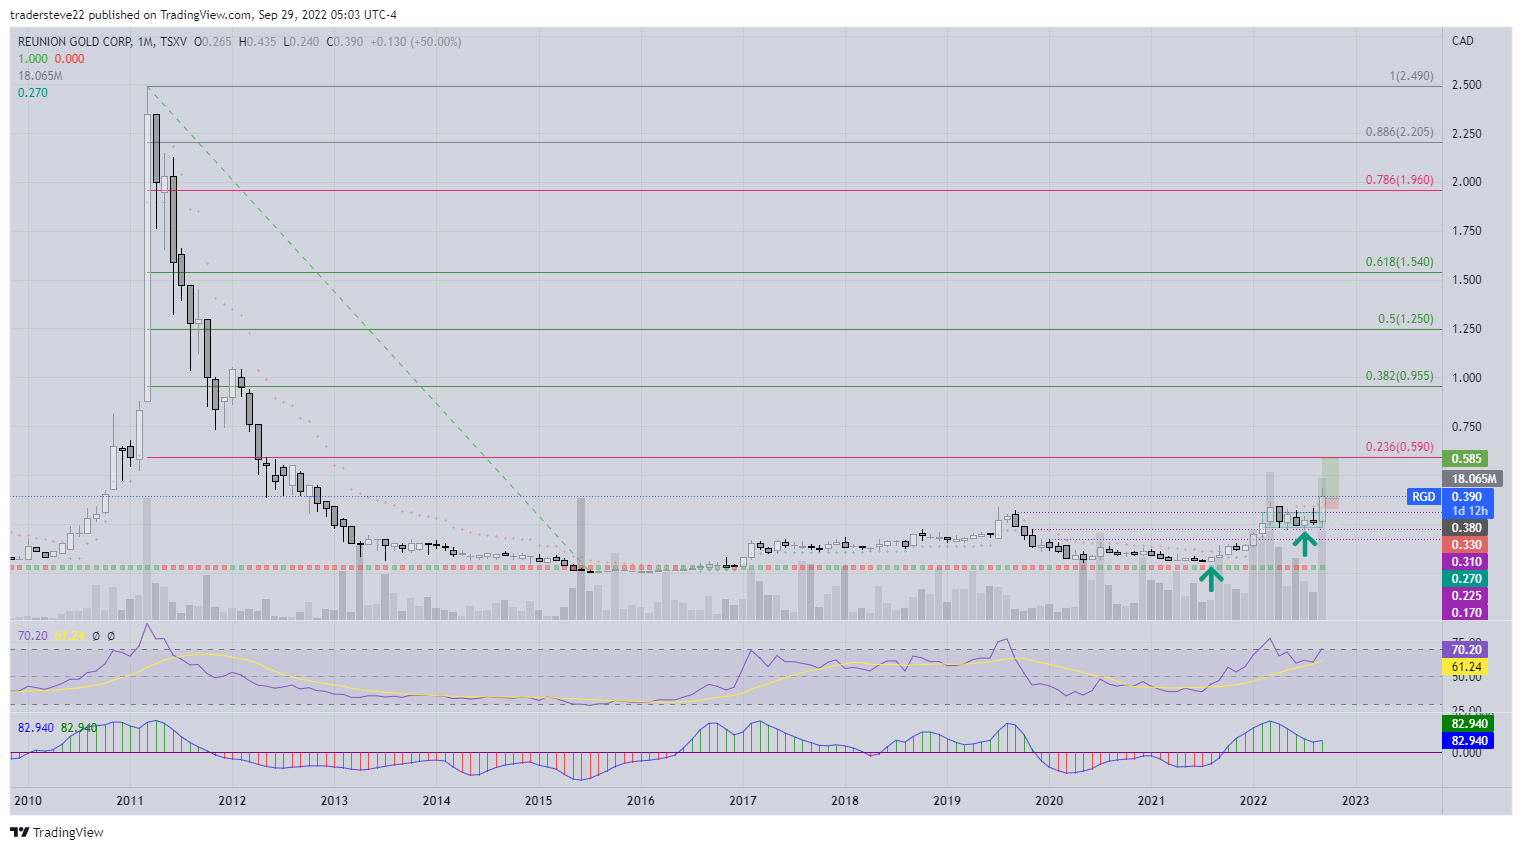Click the 0.618(1.540) Fibonacci label

point(1399,262)
